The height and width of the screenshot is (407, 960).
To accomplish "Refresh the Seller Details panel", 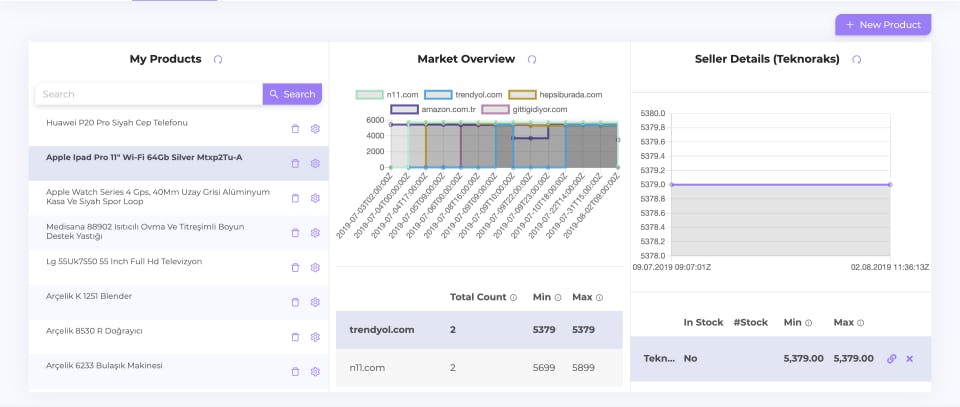I will click(857, 59).
